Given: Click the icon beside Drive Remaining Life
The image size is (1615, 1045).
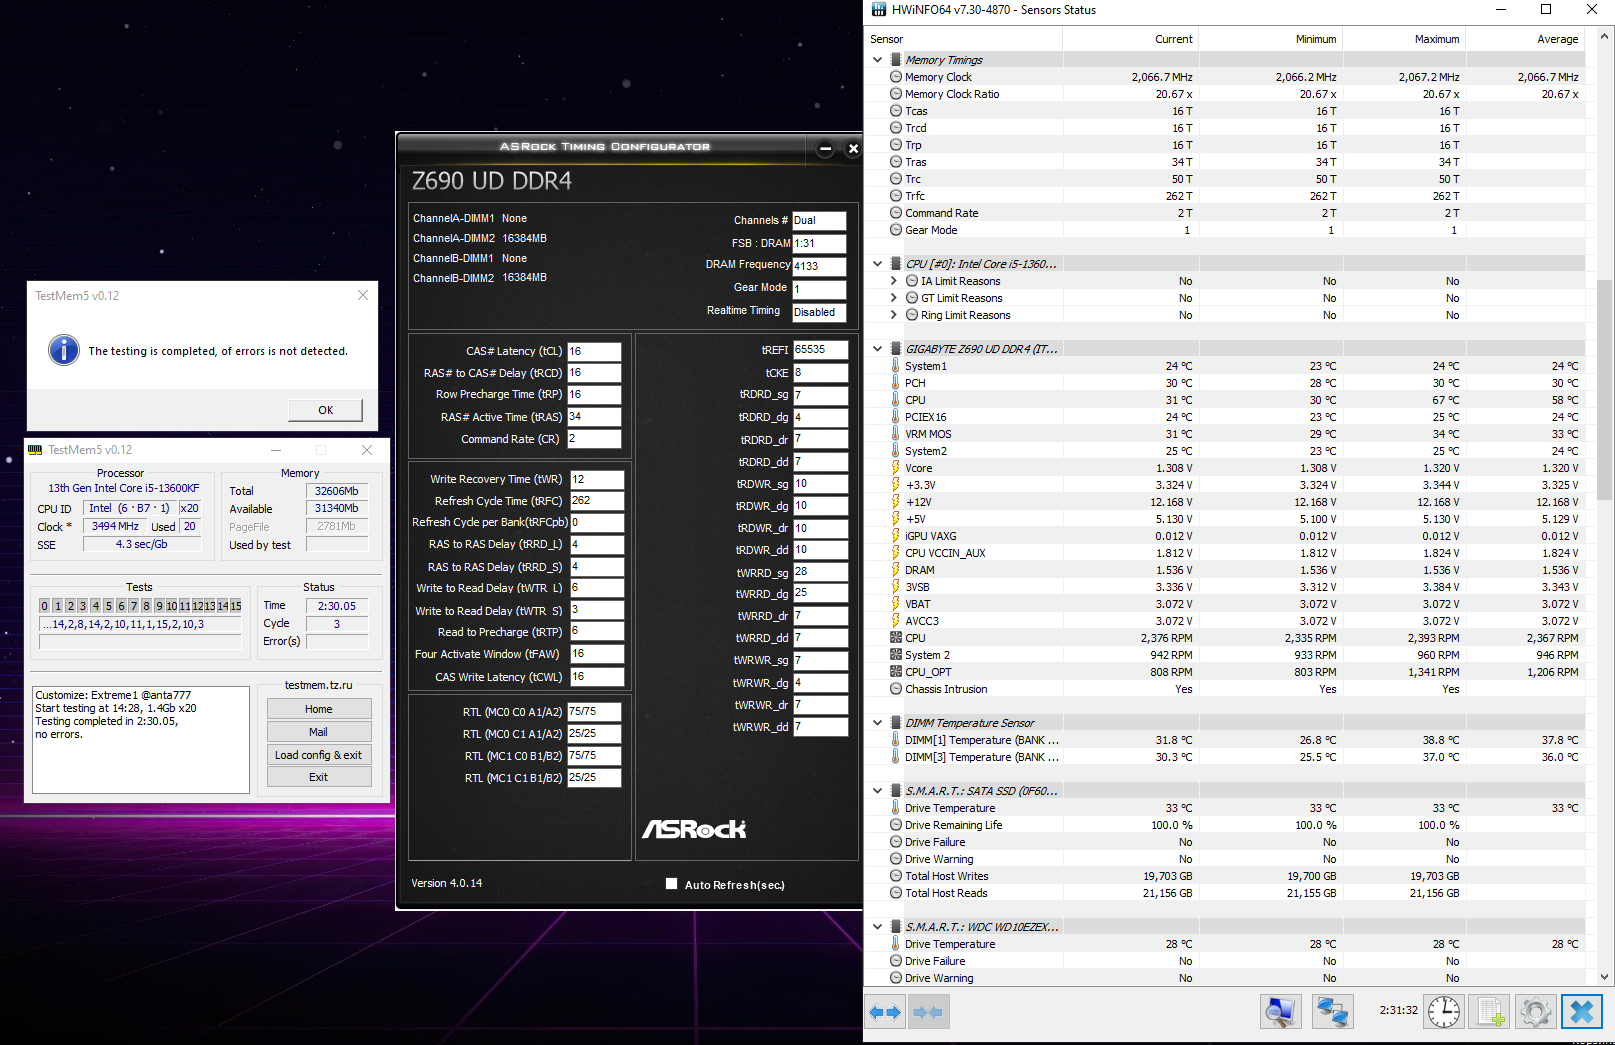Looking at the screenshot, I should coord(896,825).
